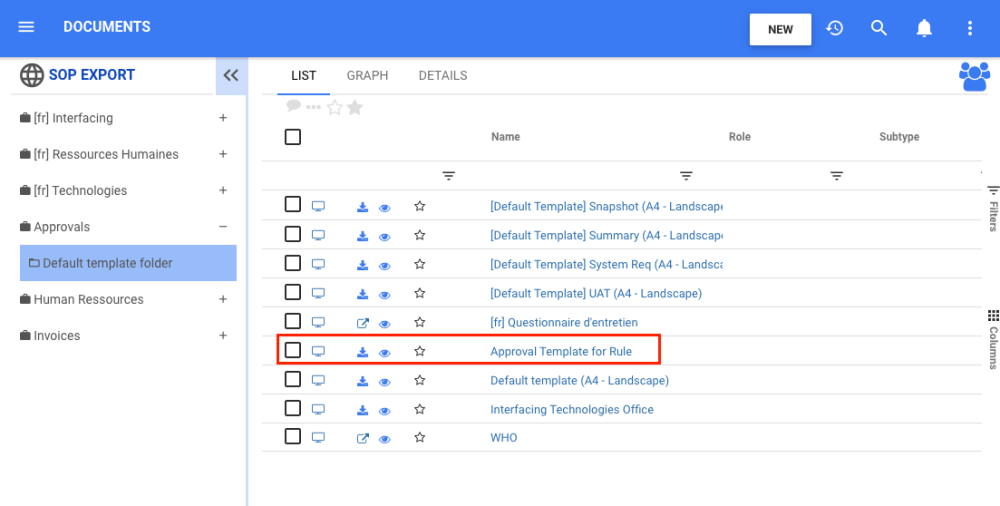
Task: Open the hamburger navigation menu
Action: pyautogui.click(x=26, y=27)
